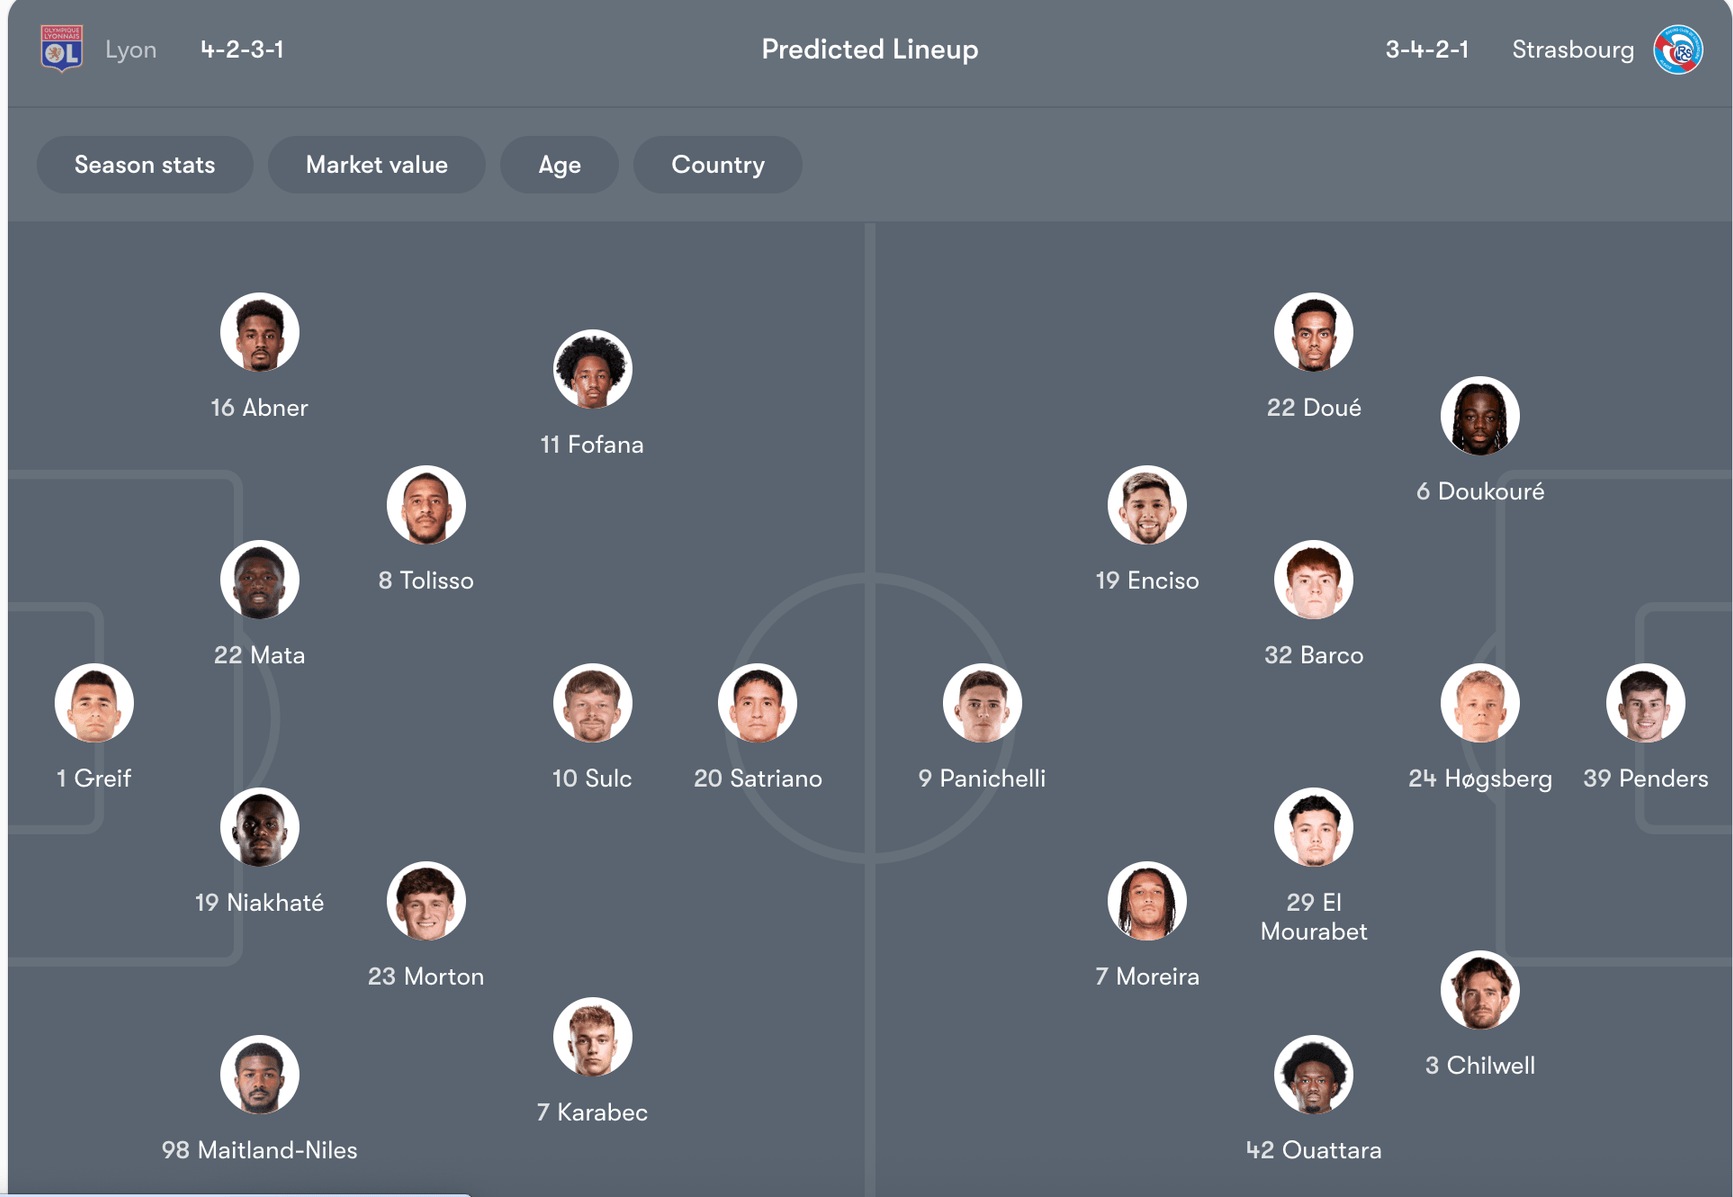Select Sulc's player portrait

[x=592, y=703]
